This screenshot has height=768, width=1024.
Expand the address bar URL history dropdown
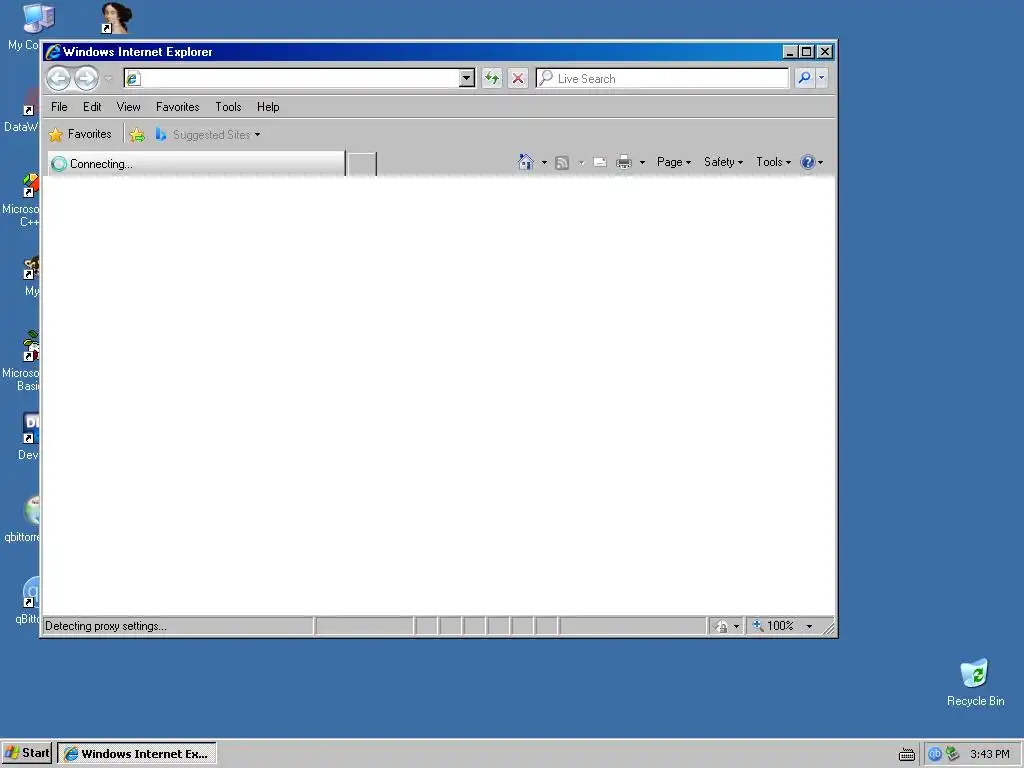466,78
